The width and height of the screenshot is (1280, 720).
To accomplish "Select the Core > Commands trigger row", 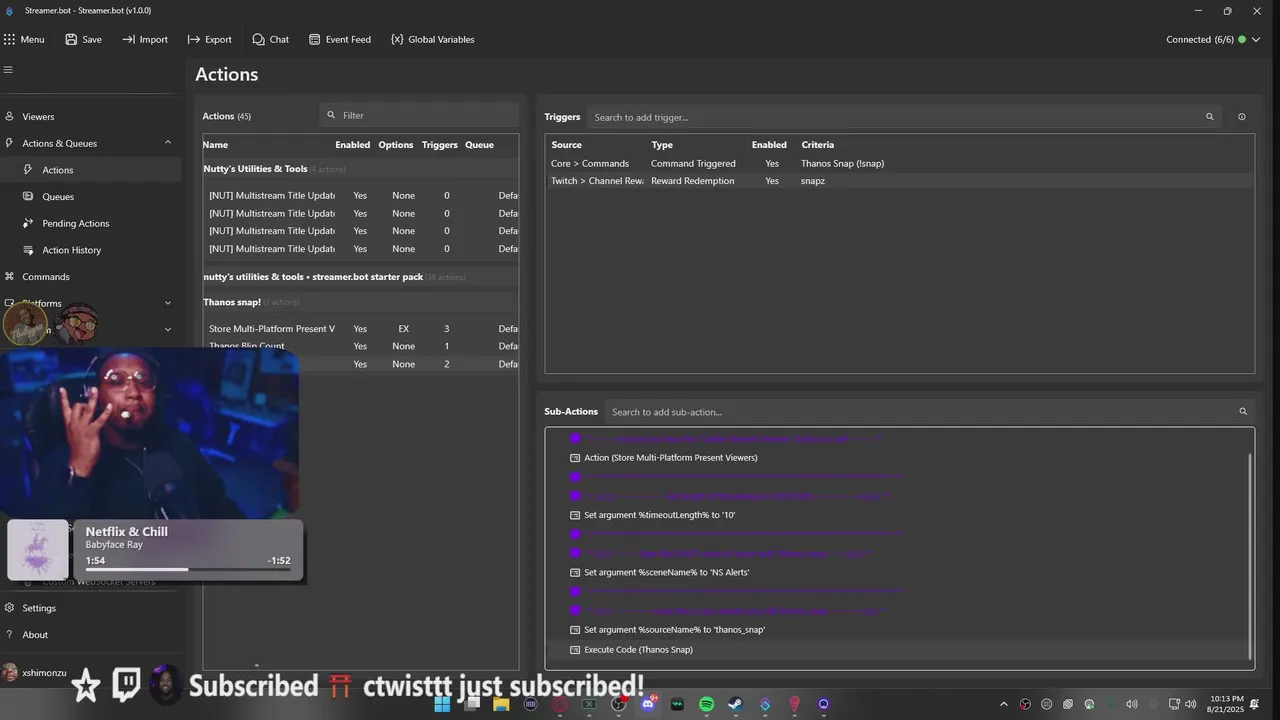I will (x=899, y=164).
